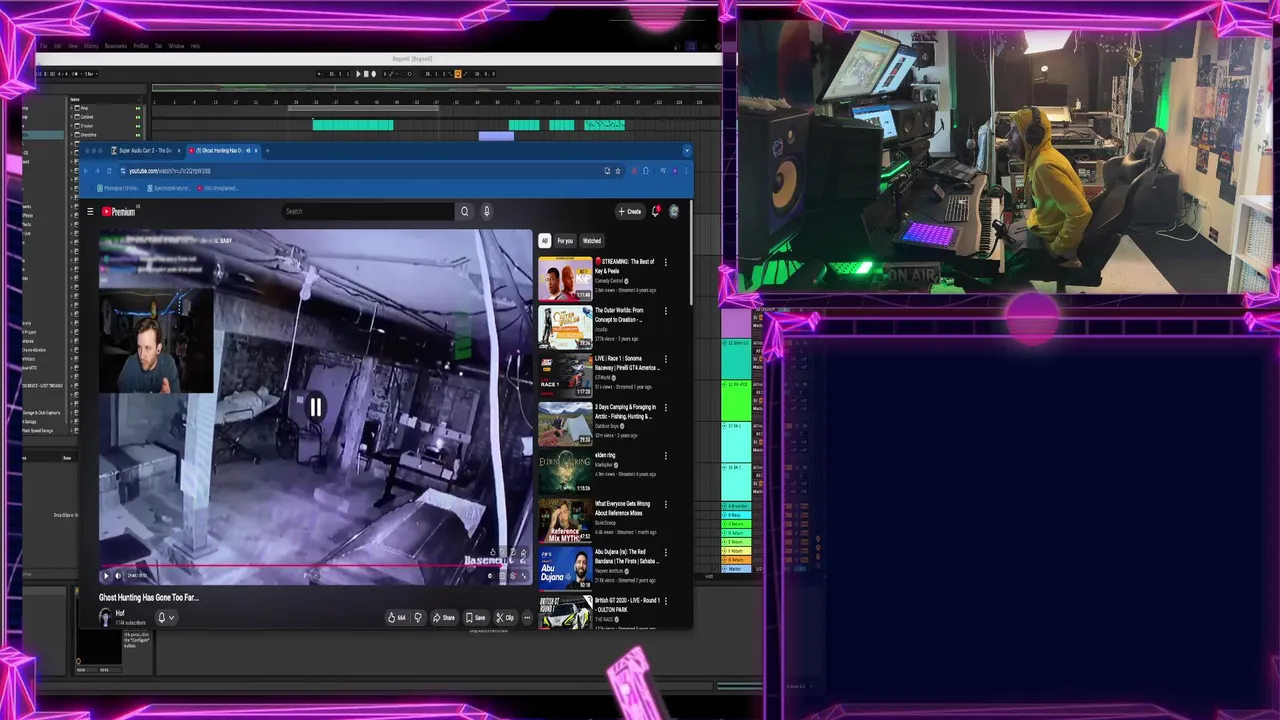
Task: Select the For you filter chip
Action: point(565,241)
